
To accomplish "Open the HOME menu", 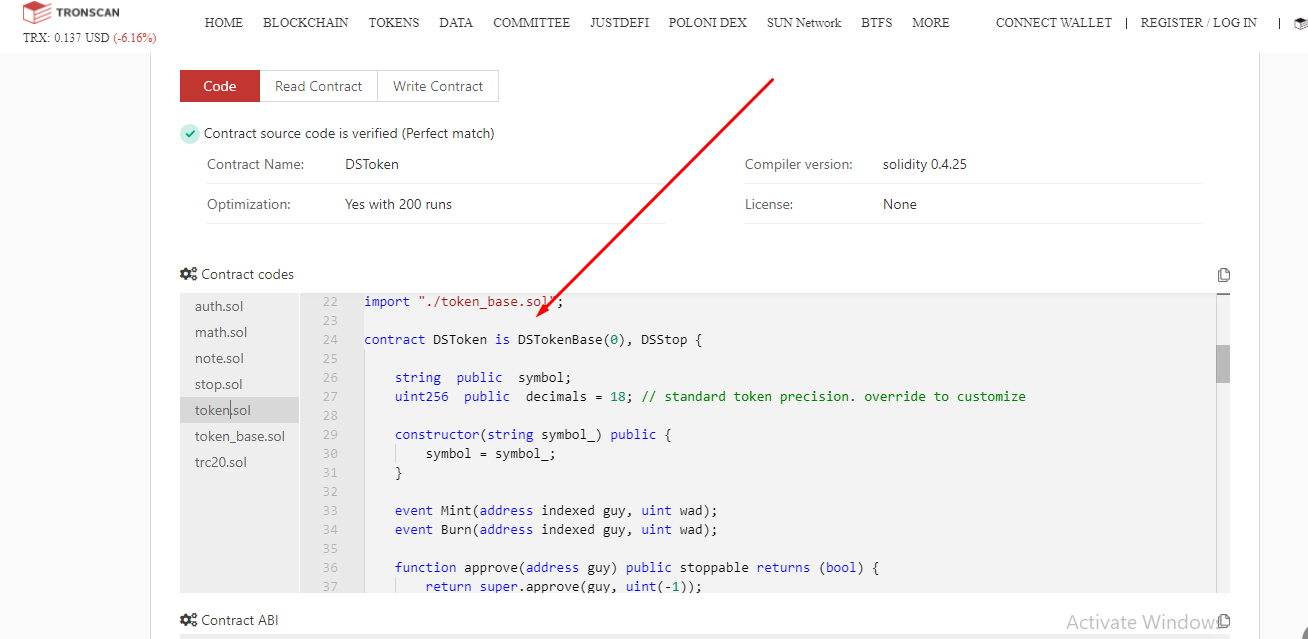I will point(224,23).
